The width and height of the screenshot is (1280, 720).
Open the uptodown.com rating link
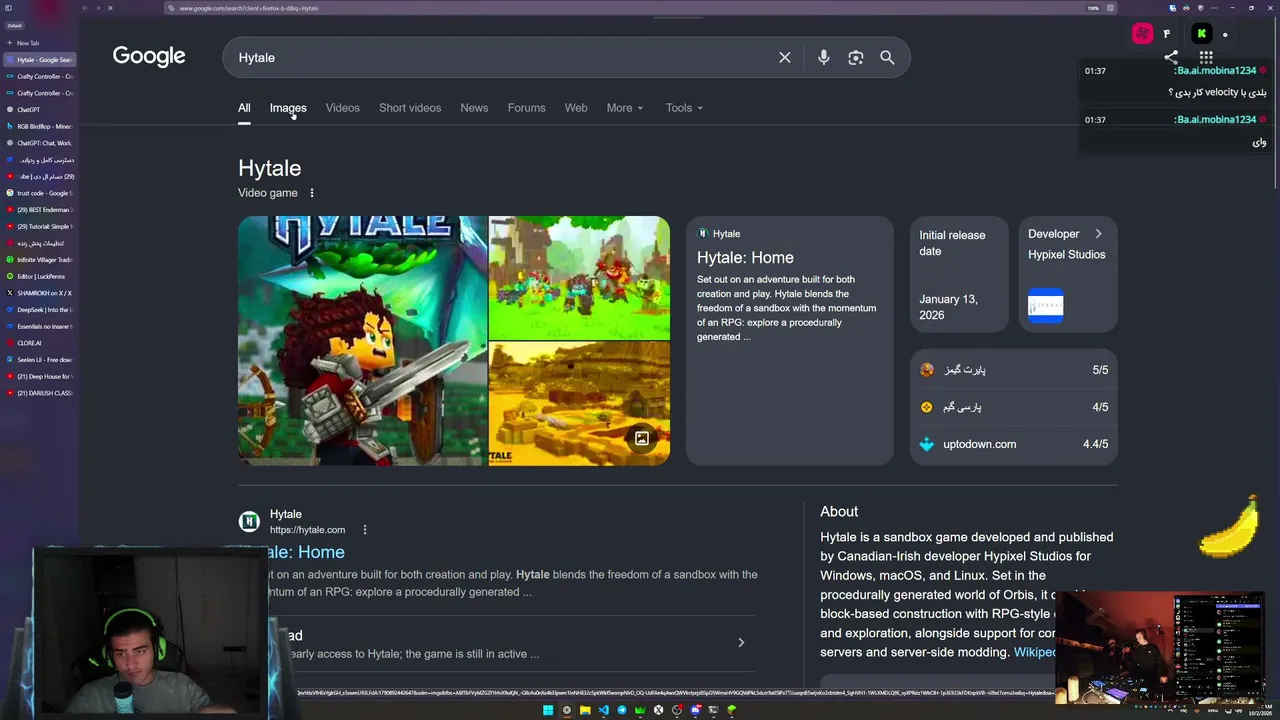1014,444
